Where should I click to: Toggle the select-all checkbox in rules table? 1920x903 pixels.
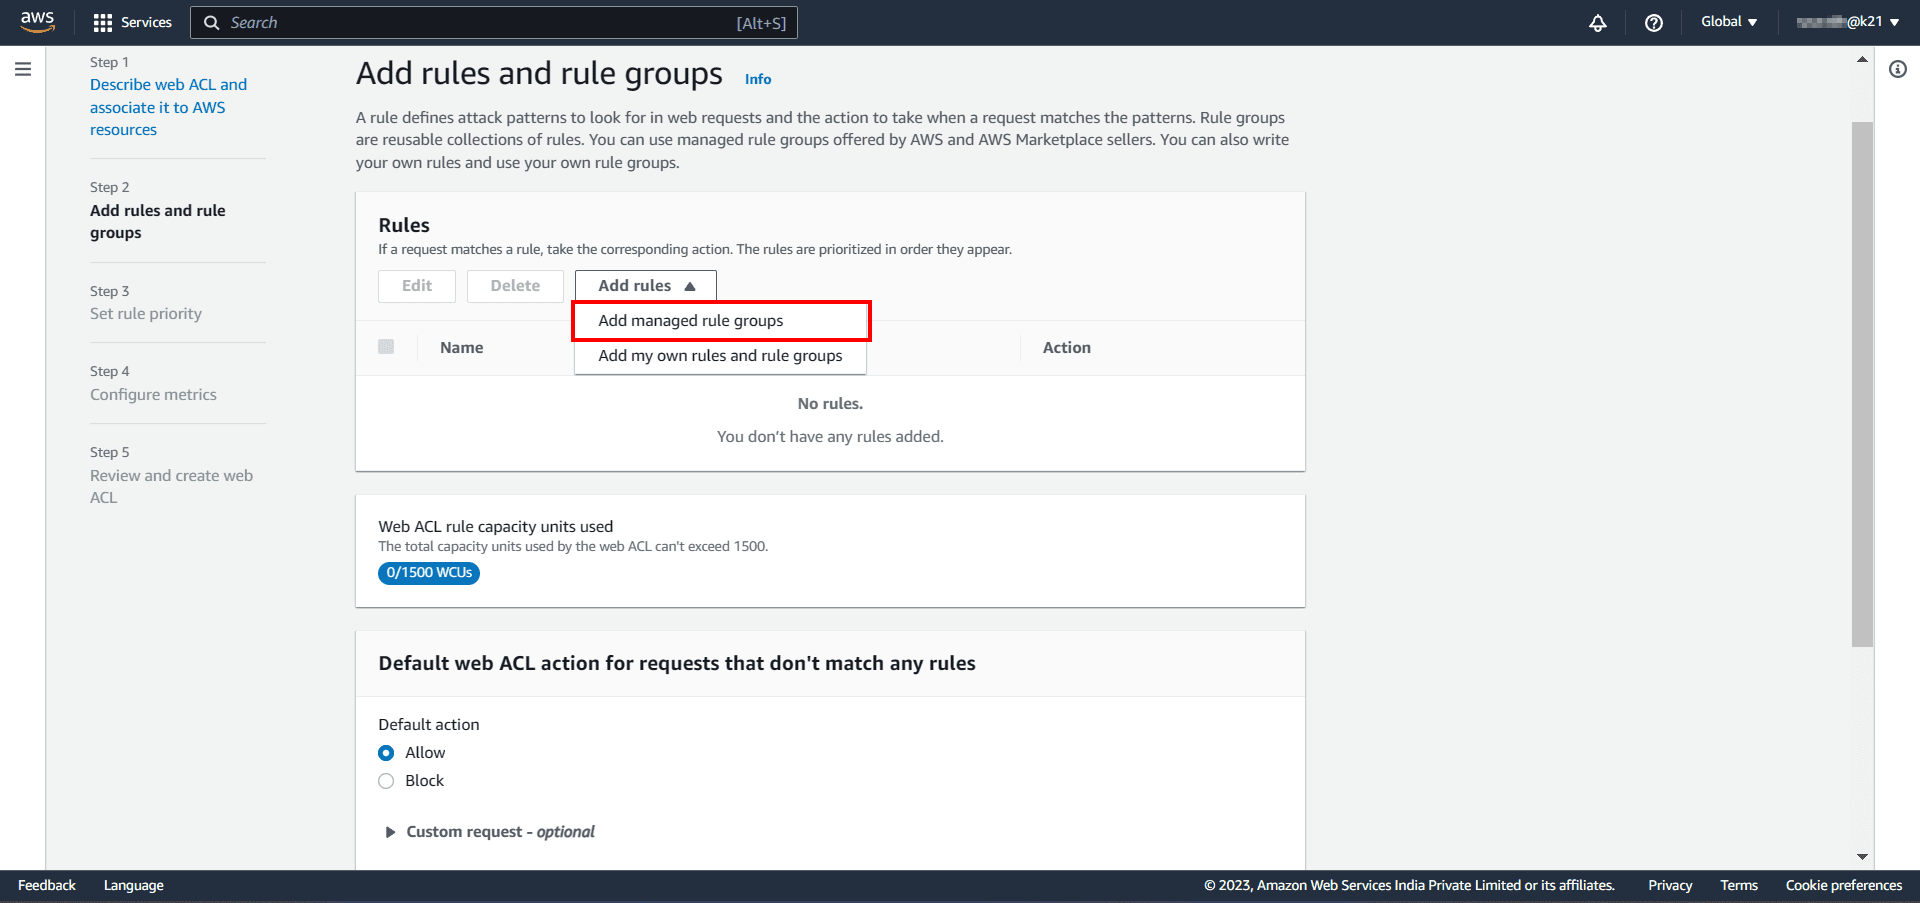(386, 347)
